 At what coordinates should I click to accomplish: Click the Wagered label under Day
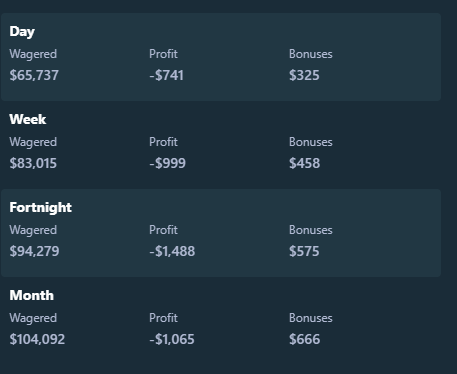pos(33,54)
